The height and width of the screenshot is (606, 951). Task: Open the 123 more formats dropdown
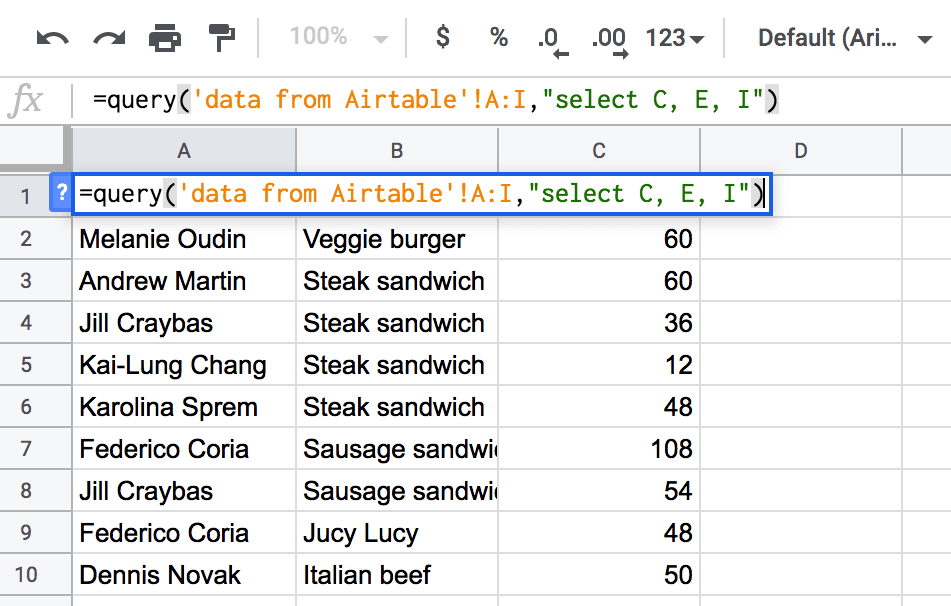[670, 37]
